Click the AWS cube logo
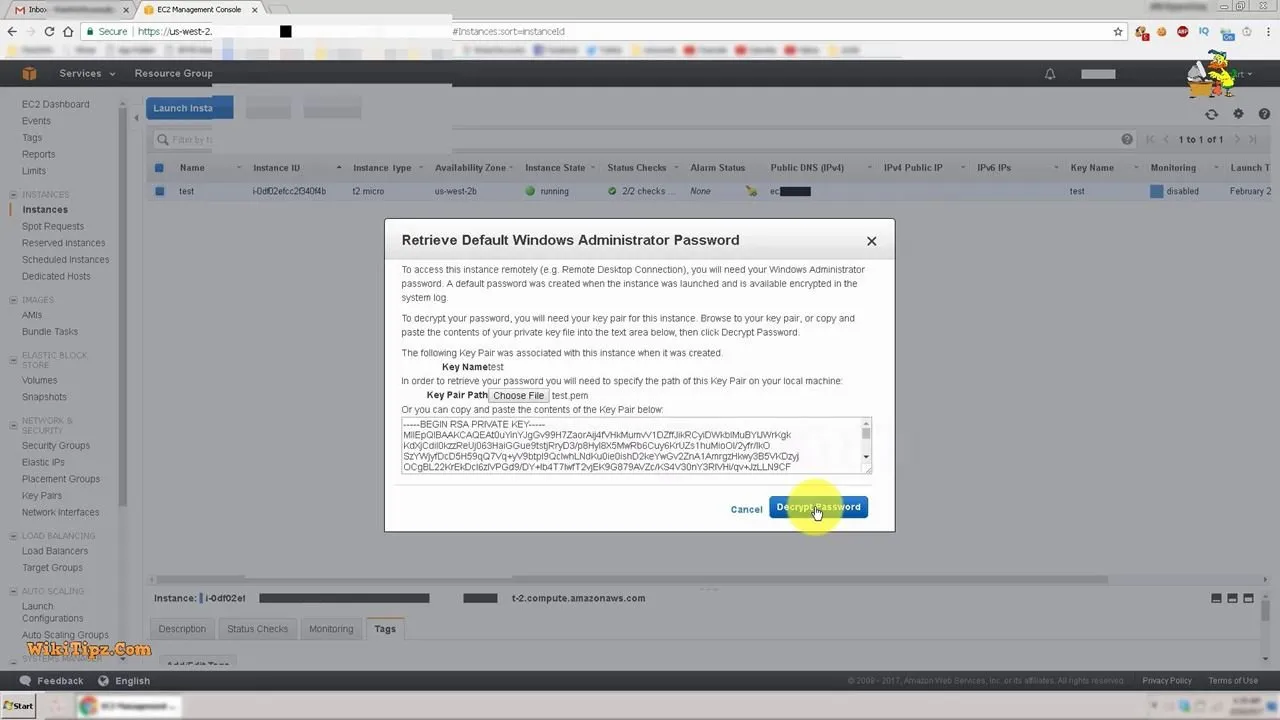 30,73
